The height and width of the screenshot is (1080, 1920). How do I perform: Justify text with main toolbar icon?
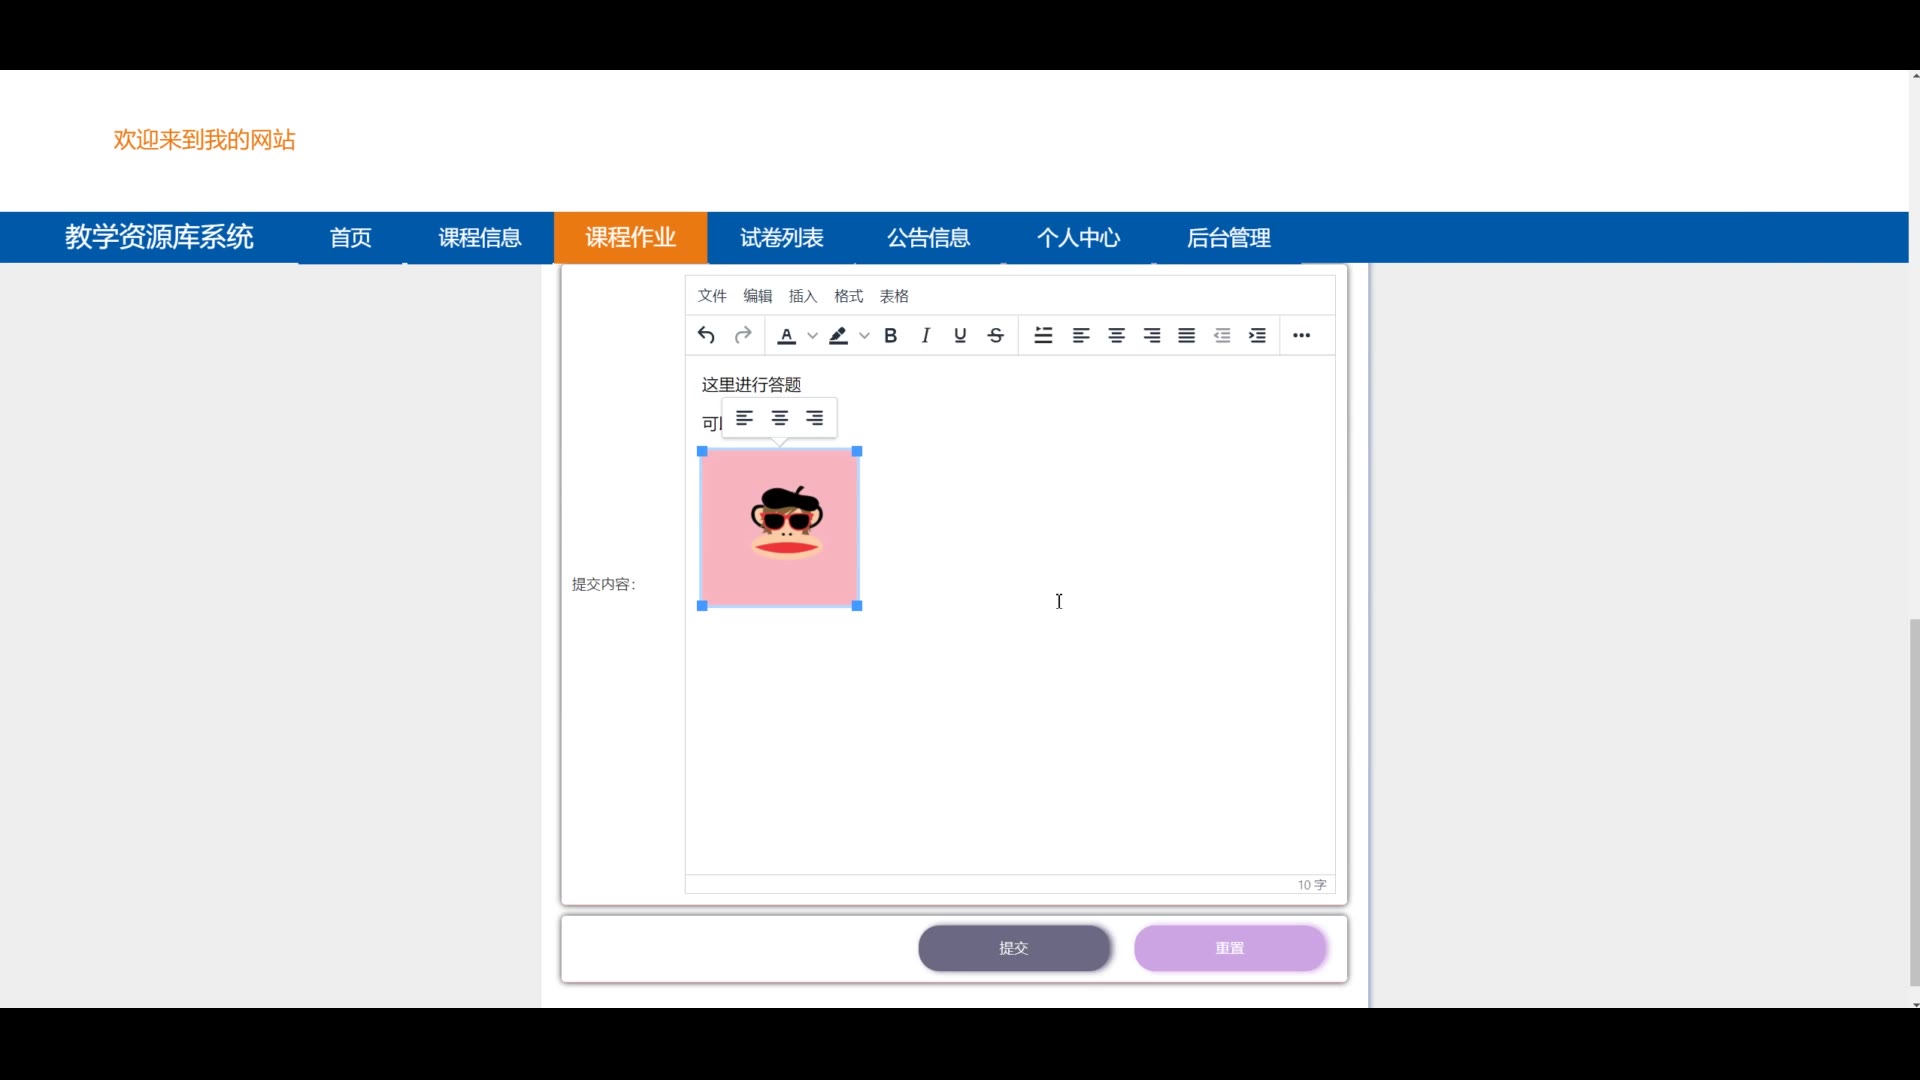(x=1187, y=336)
